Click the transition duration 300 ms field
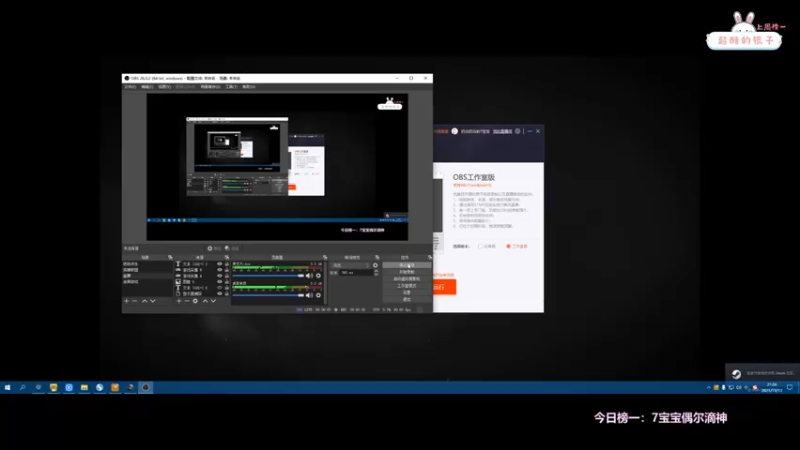The width and height of the screenshot is (800, 450). point(356,273)
